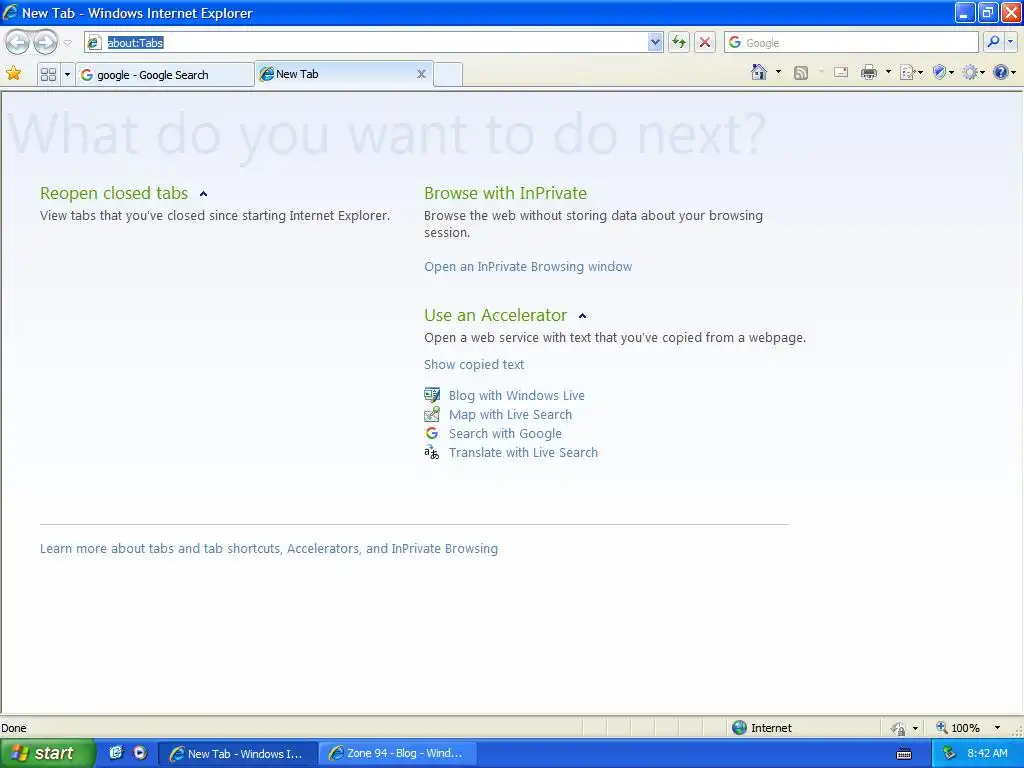Click the Search magnifier button
This screenshot has width=1024, height=768.
[993, 42]
